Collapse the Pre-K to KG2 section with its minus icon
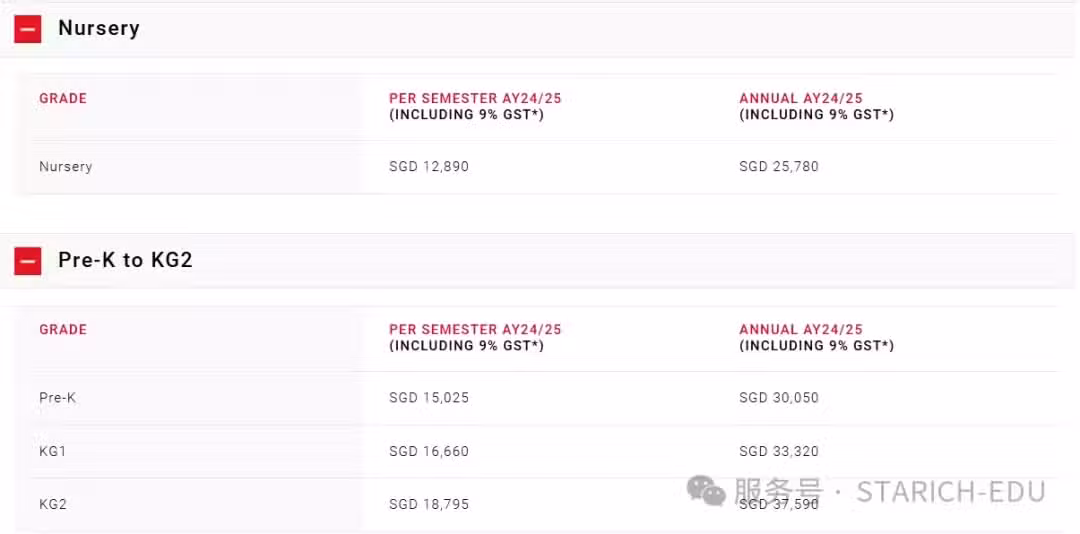 coord(28,260)
